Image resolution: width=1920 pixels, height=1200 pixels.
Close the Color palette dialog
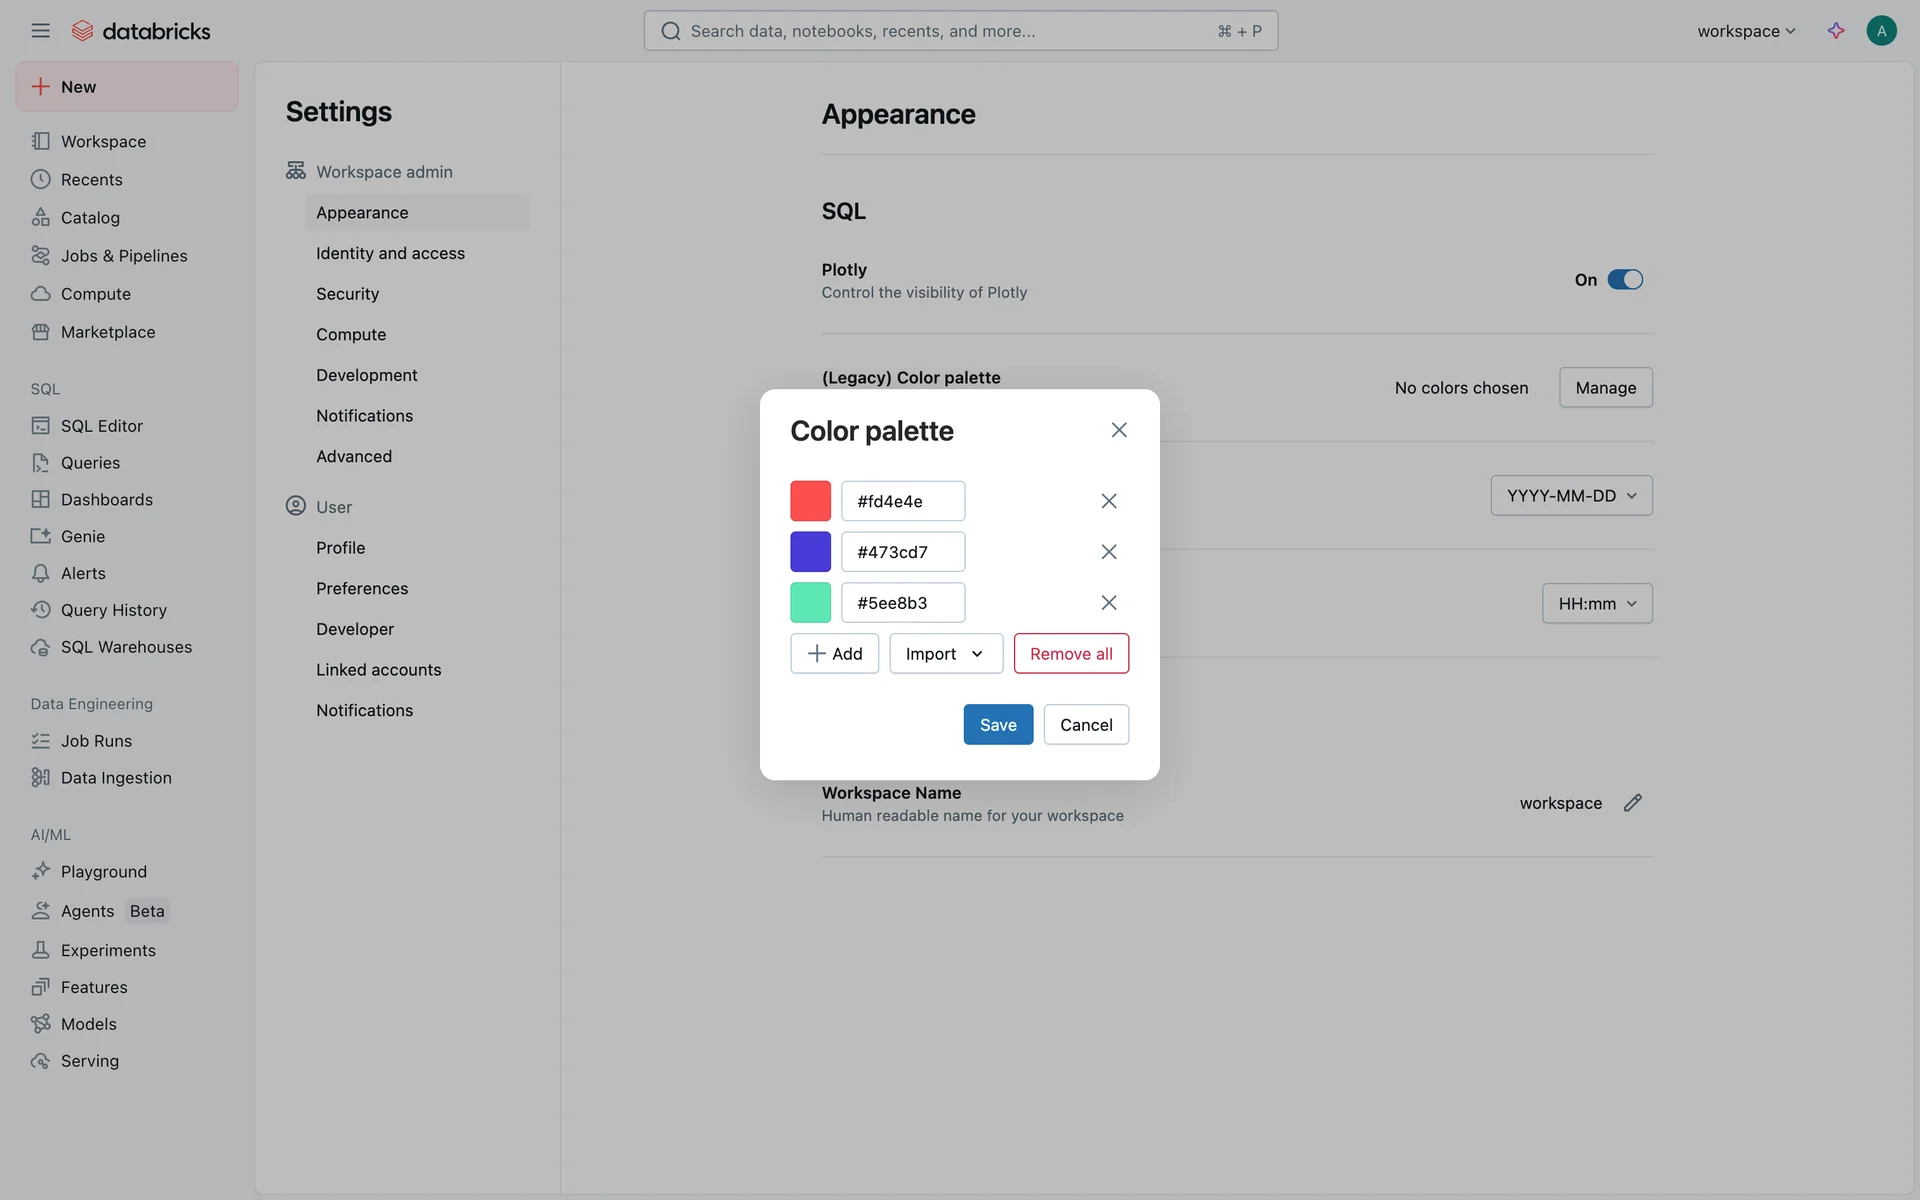coord(1118,430)
